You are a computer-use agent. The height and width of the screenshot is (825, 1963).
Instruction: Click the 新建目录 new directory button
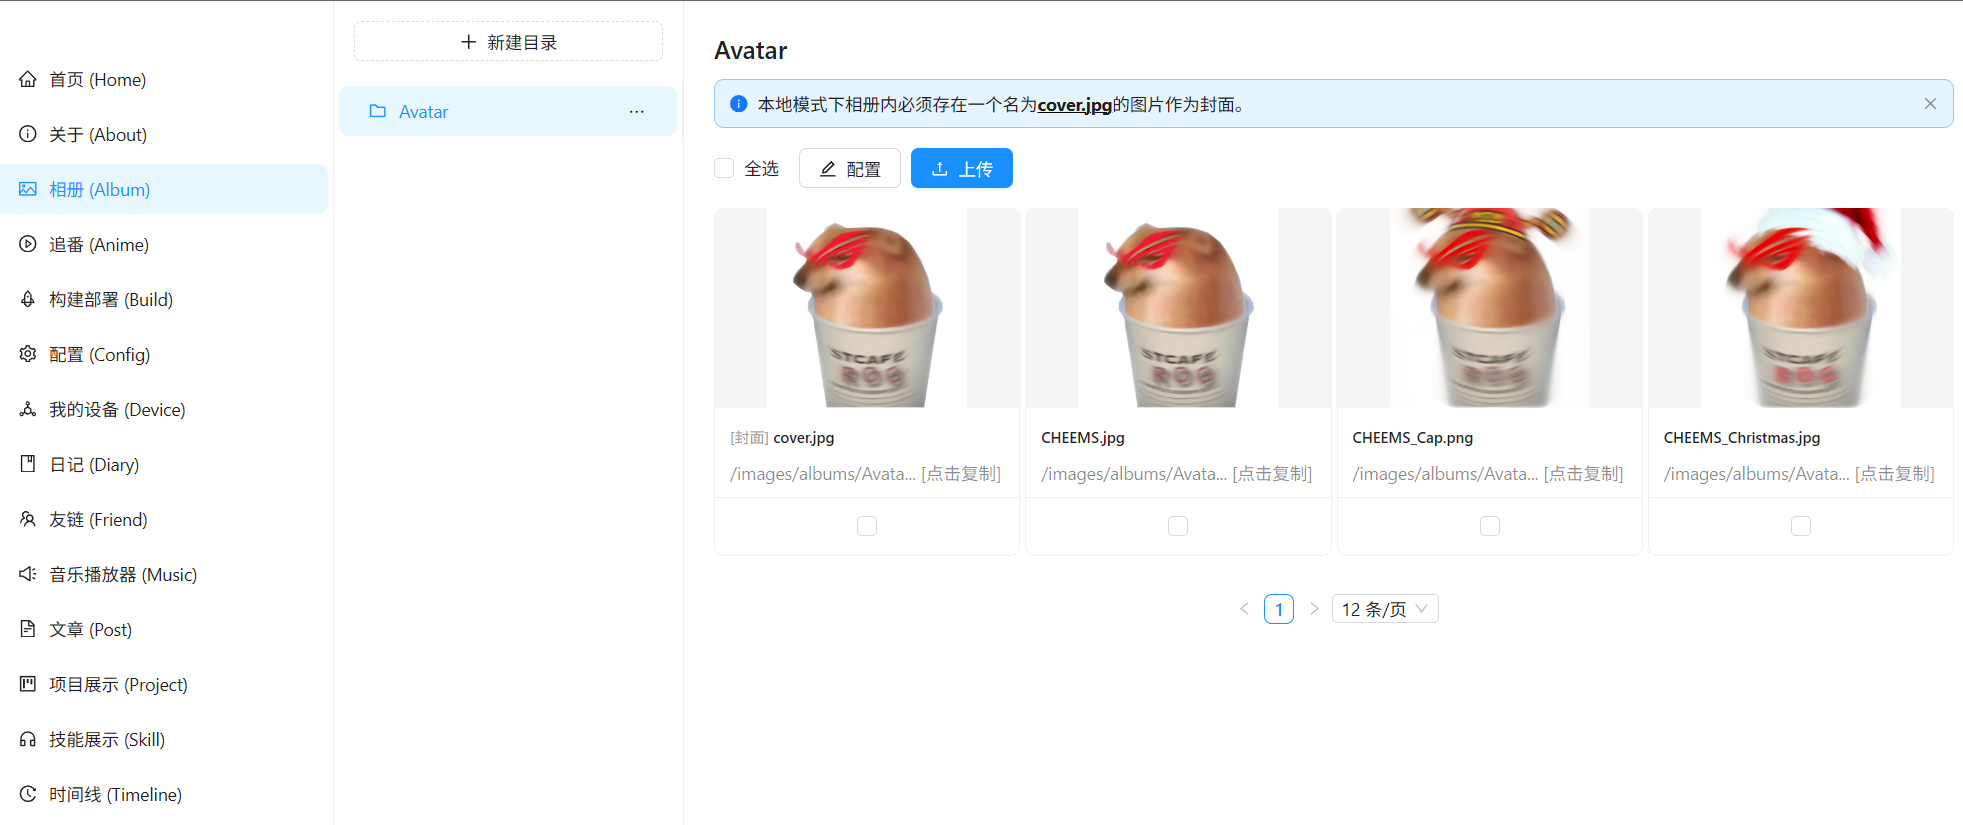point(508,42)
